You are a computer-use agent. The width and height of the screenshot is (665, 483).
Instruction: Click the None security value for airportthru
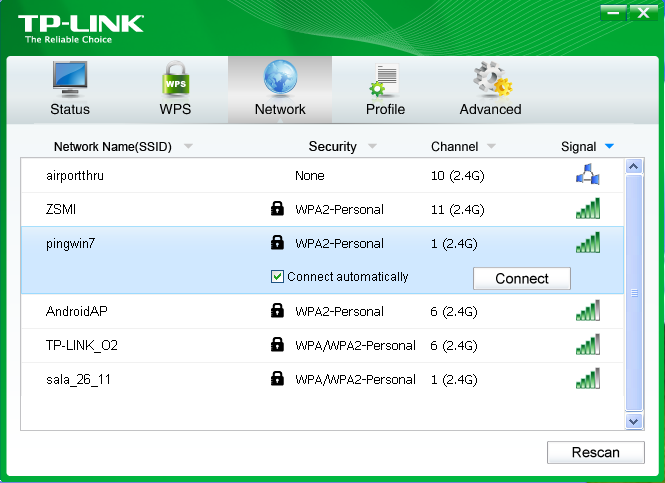coord(310,175)
